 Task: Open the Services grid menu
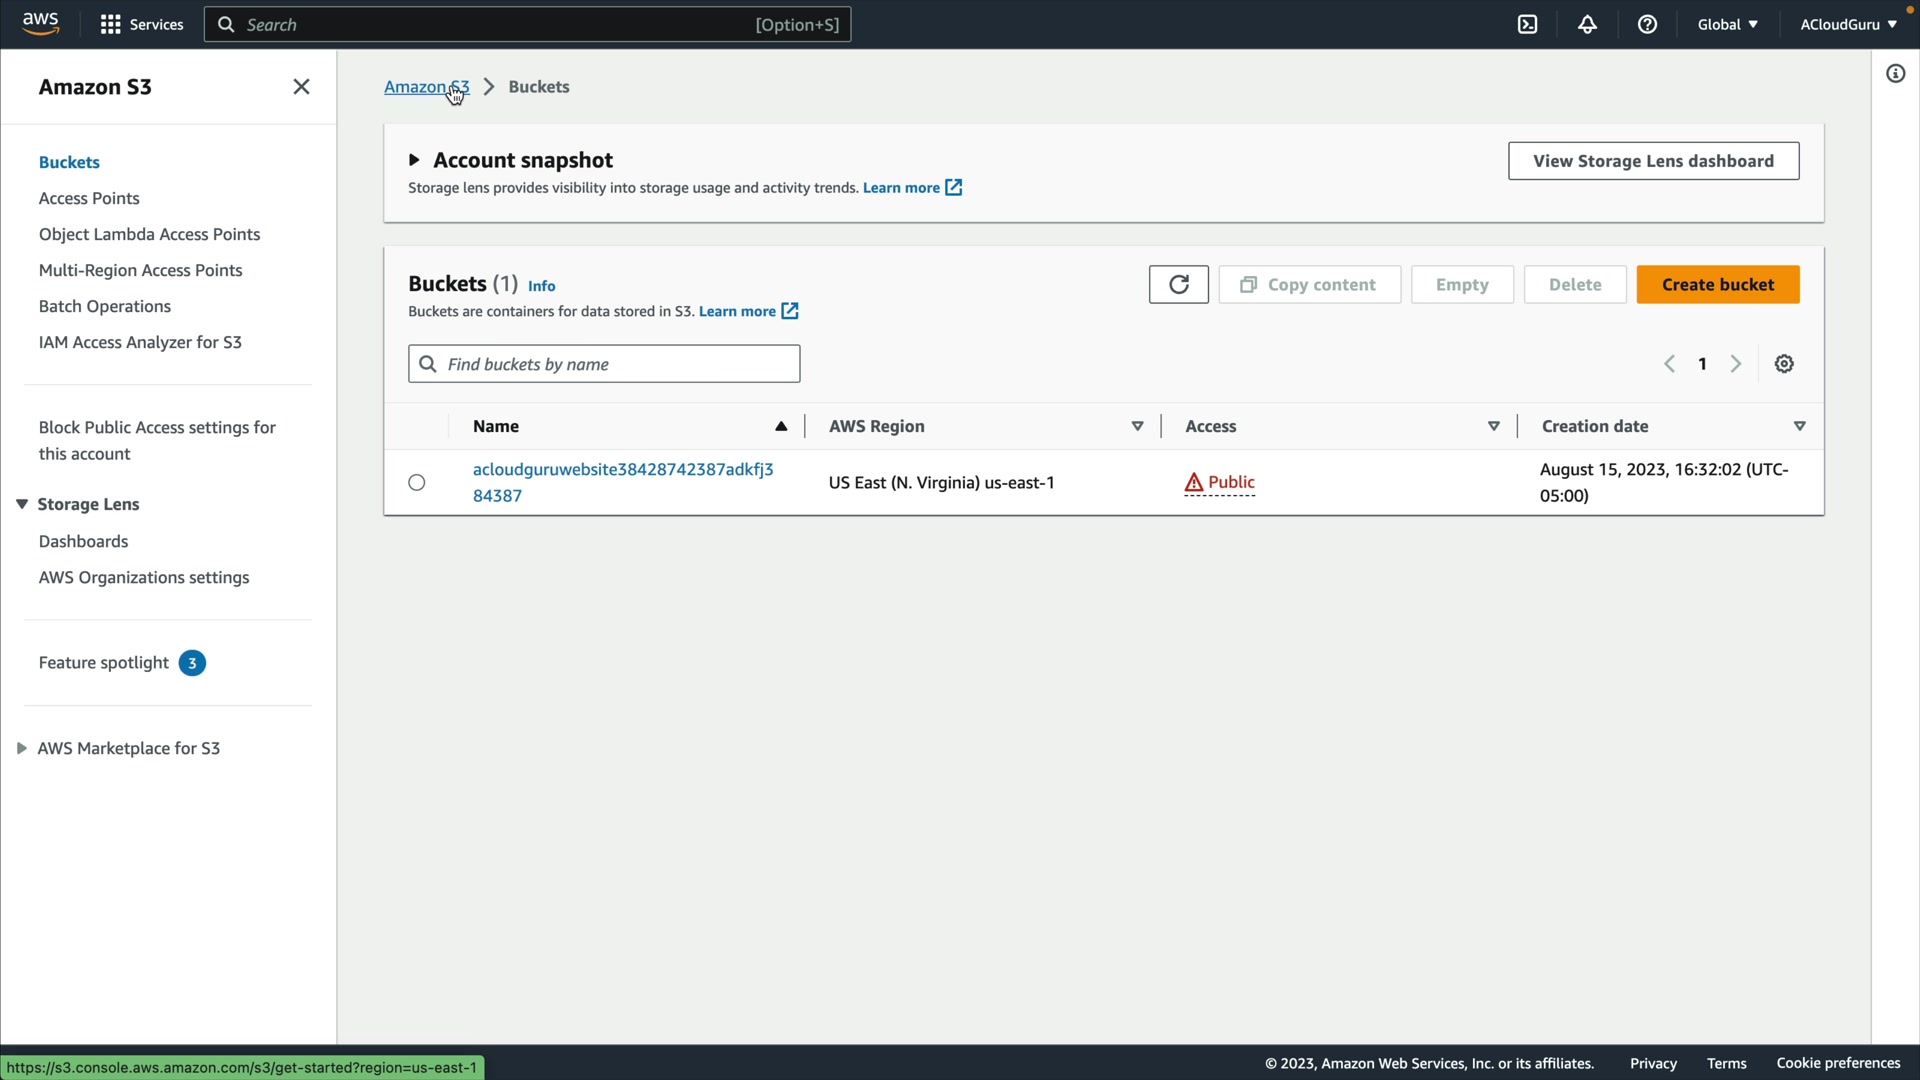(x=141, y=24)
